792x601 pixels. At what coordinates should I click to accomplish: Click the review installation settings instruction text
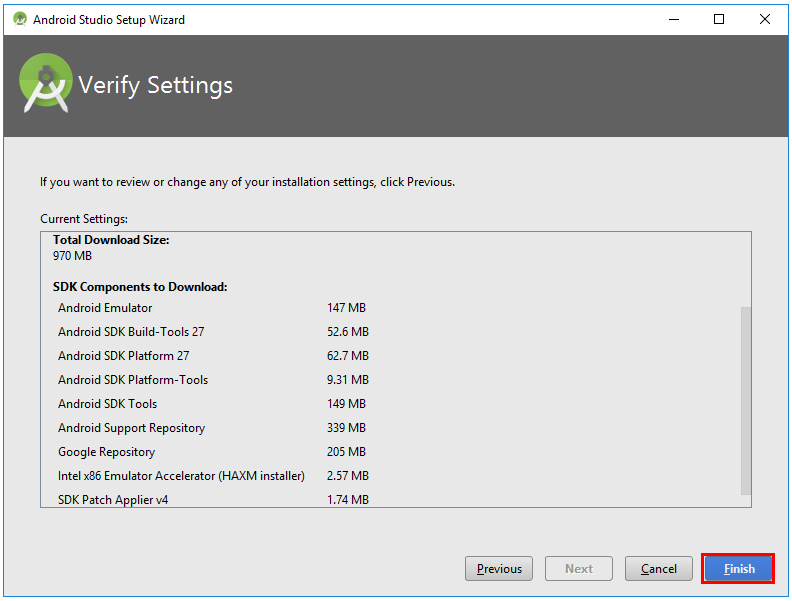248,182
